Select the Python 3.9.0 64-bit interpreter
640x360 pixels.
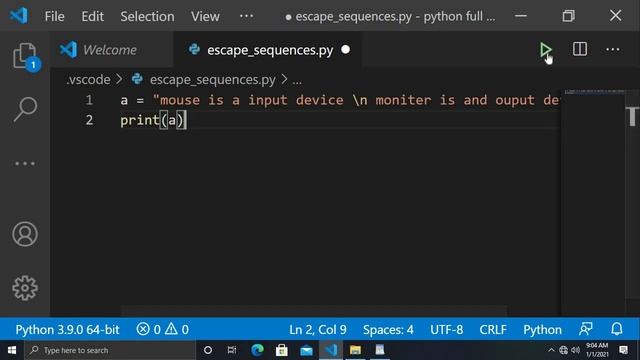coord(67,329)
